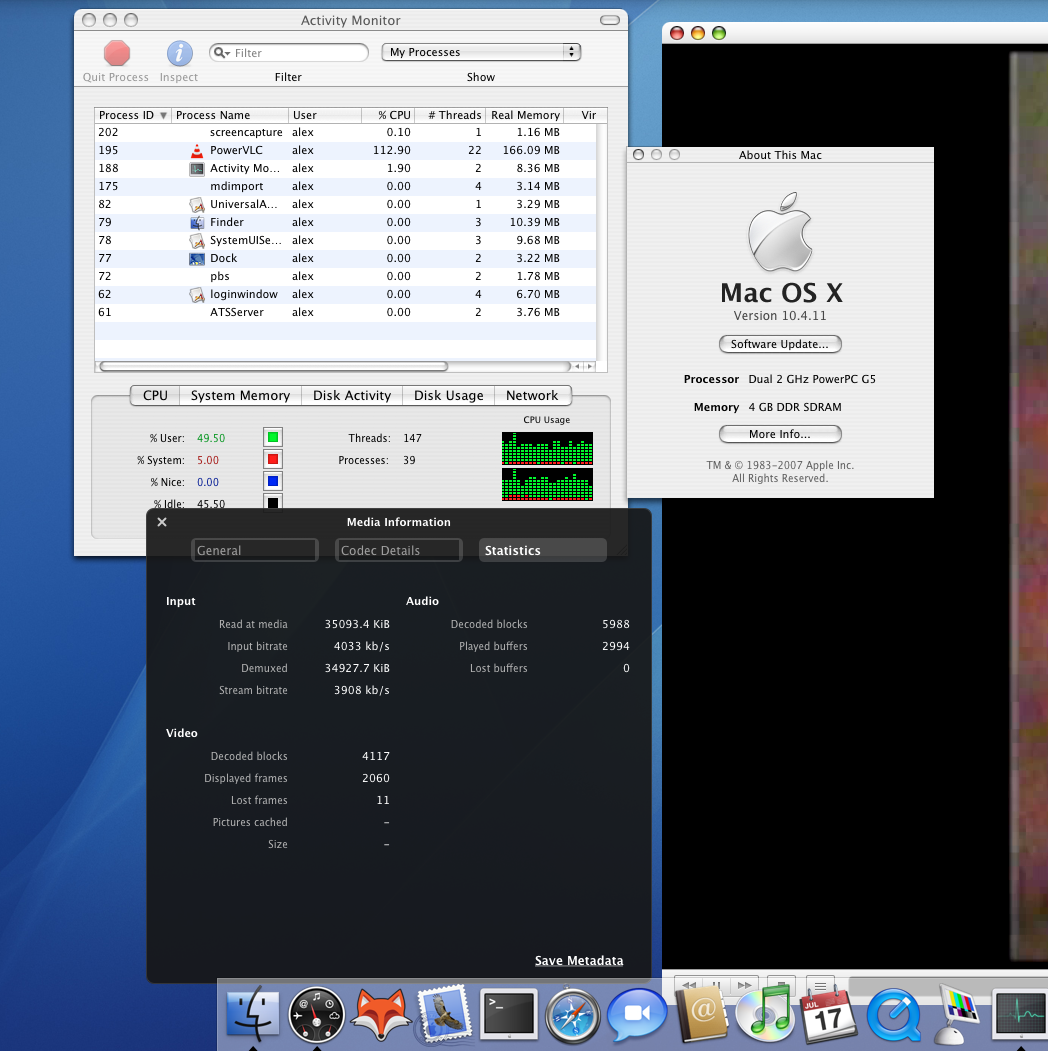Open the Codec Details tab
1048x1051 pixels.
[x=399, y=550]
